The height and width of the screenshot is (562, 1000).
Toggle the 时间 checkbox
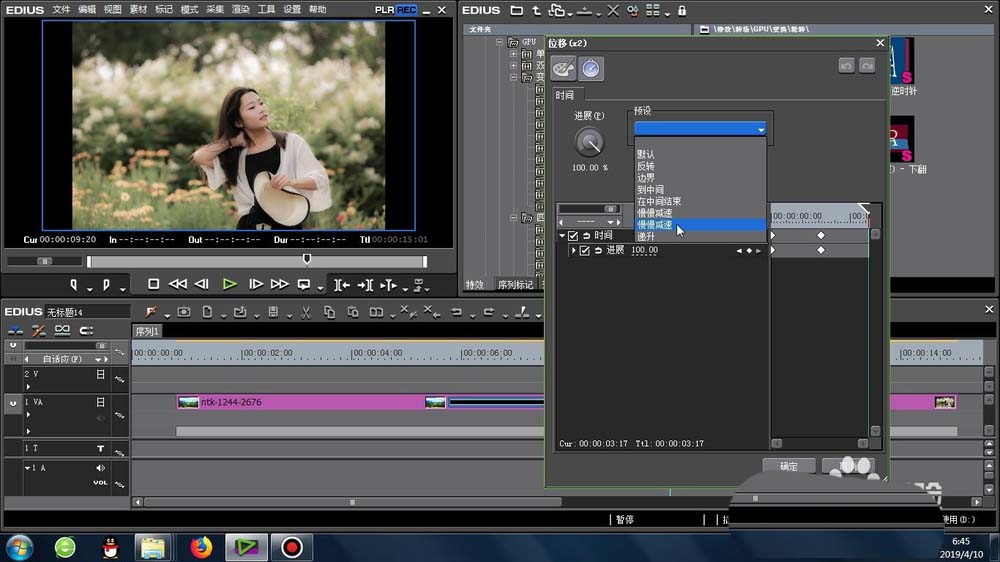[x=573, y=236]
